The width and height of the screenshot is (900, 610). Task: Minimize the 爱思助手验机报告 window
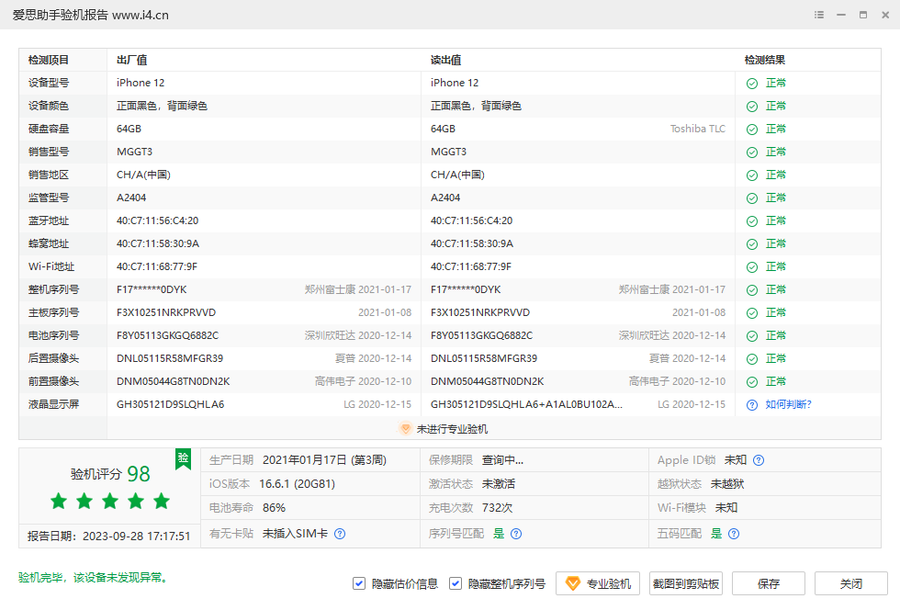click(x=841, y=15)
